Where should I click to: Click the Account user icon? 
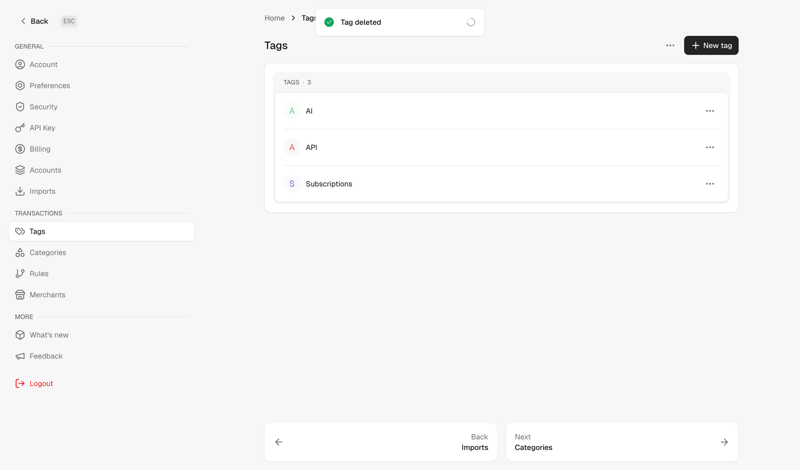pos(20,64)
